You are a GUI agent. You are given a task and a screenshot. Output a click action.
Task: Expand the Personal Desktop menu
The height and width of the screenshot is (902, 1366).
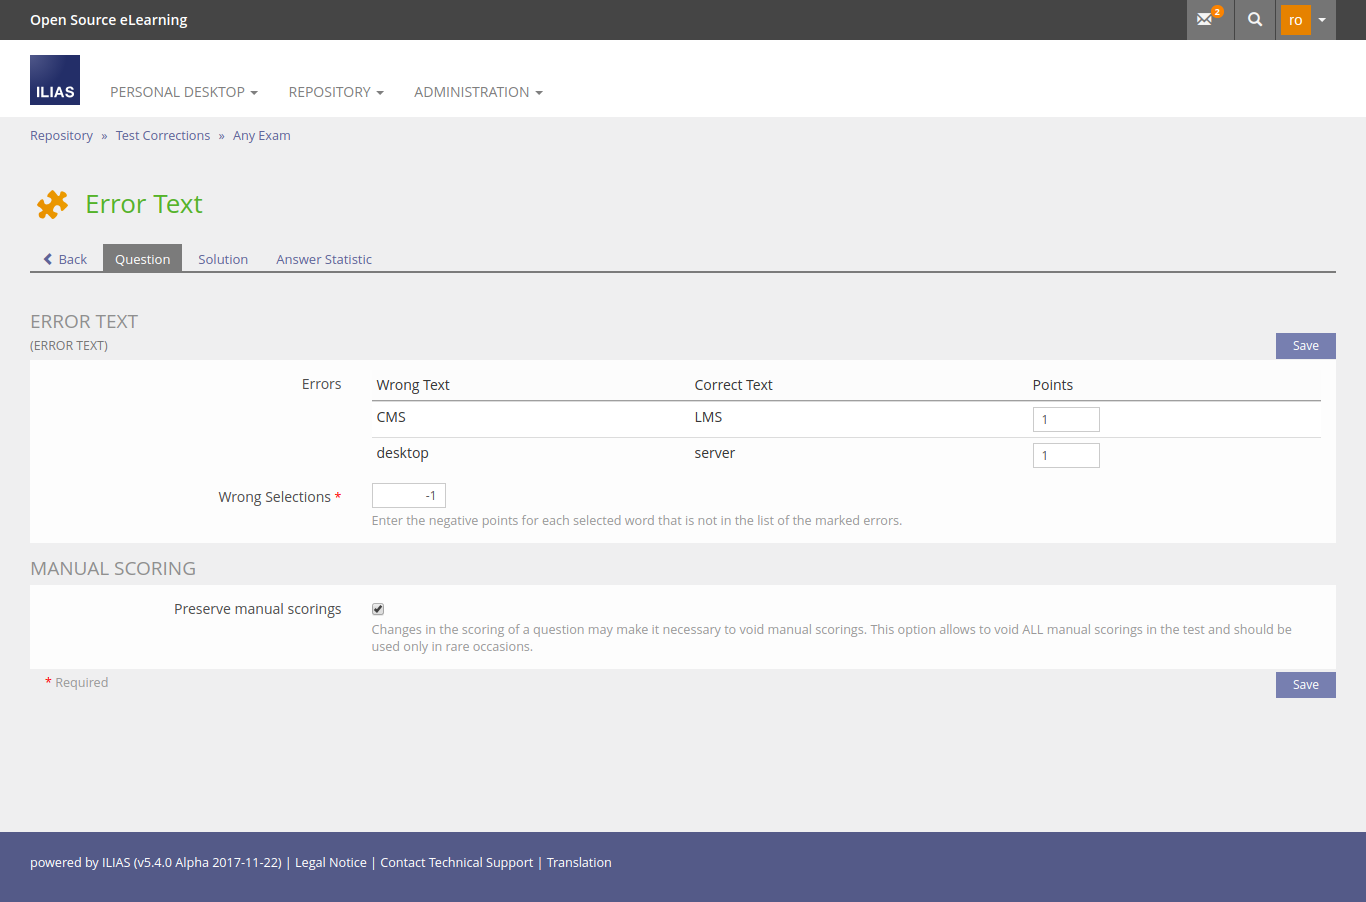click(x=183, y=92)
